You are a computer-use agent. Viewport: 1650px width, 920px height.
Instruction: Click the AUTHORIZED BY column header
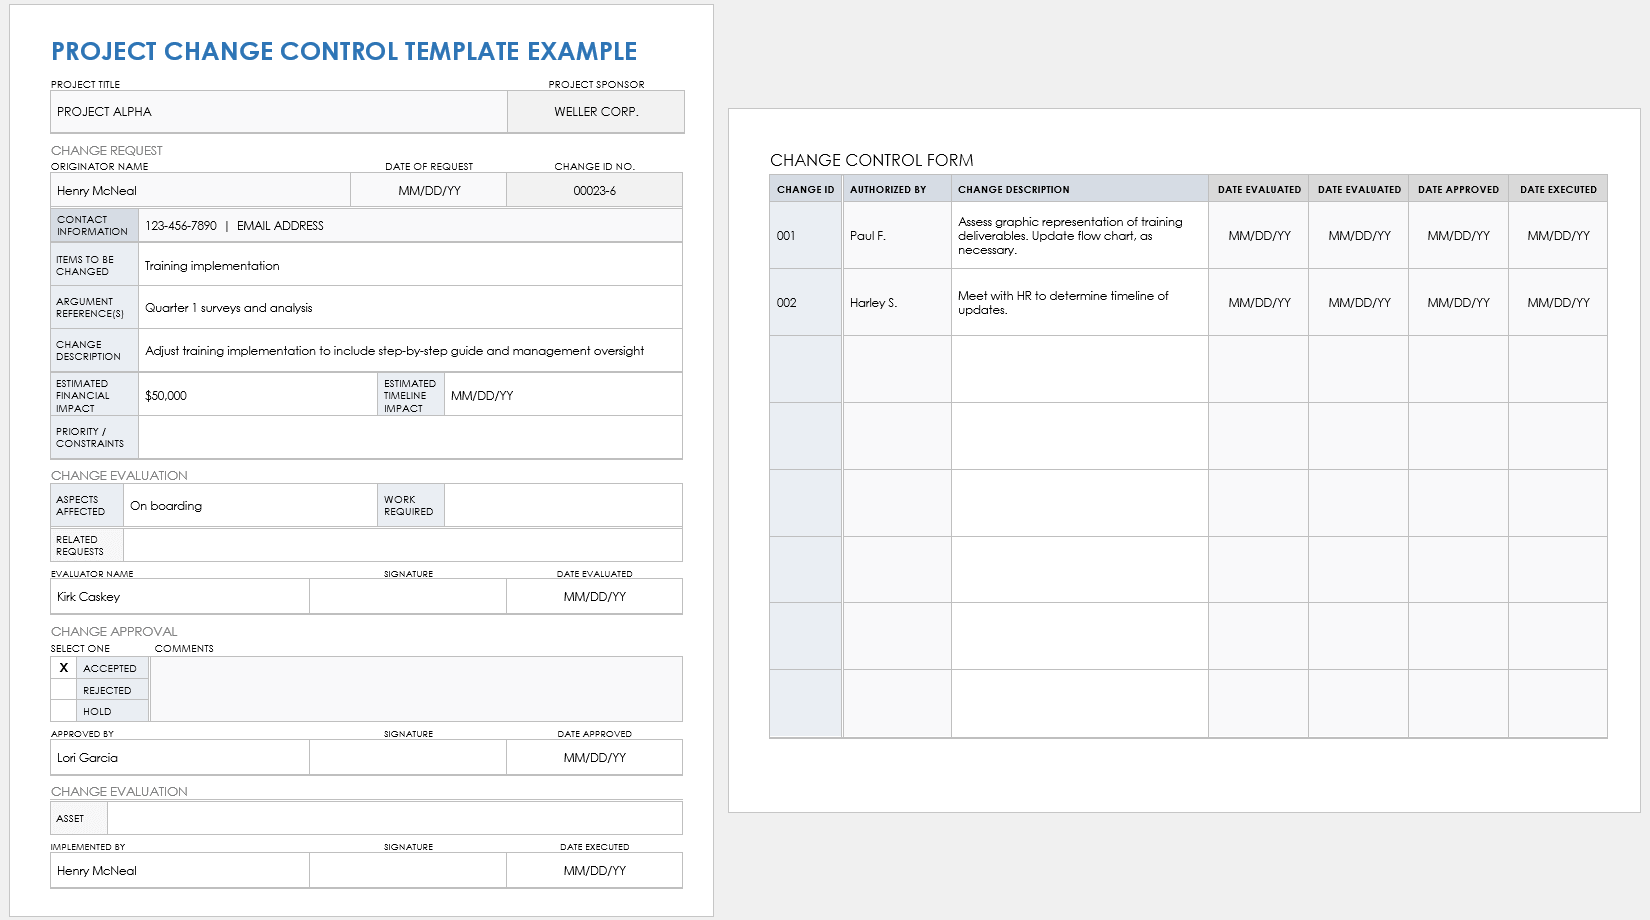[896, 189]
